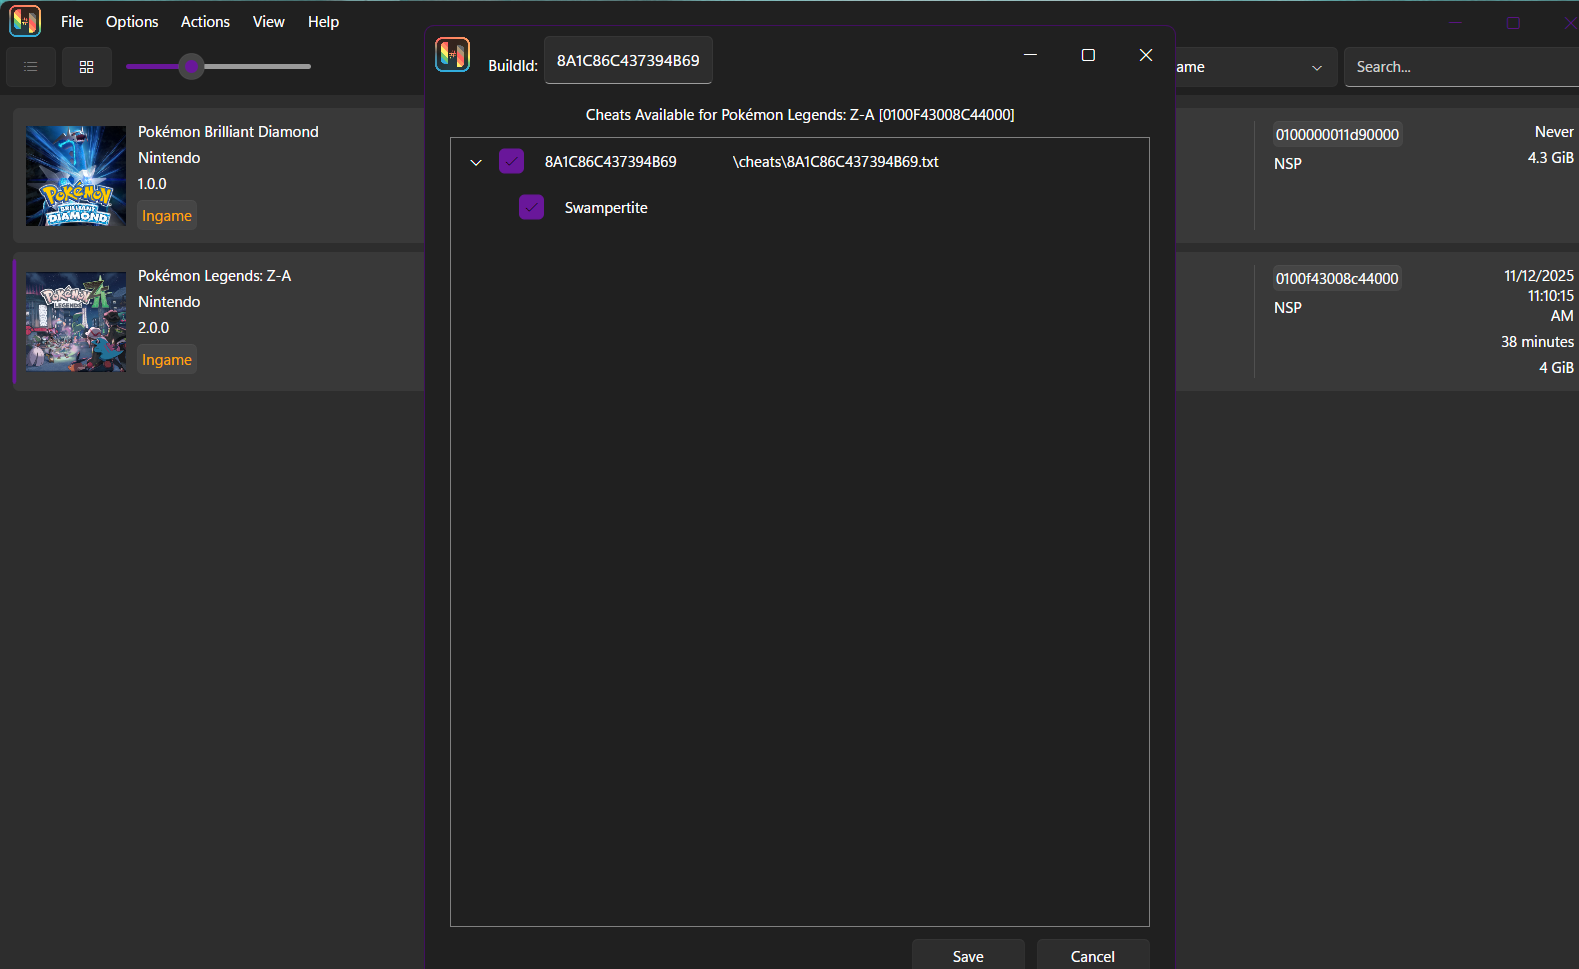This screenshot has width=1579, height=969.
Task: Click Ingame status of Brilliant Diamond
Action: (167, 216)
